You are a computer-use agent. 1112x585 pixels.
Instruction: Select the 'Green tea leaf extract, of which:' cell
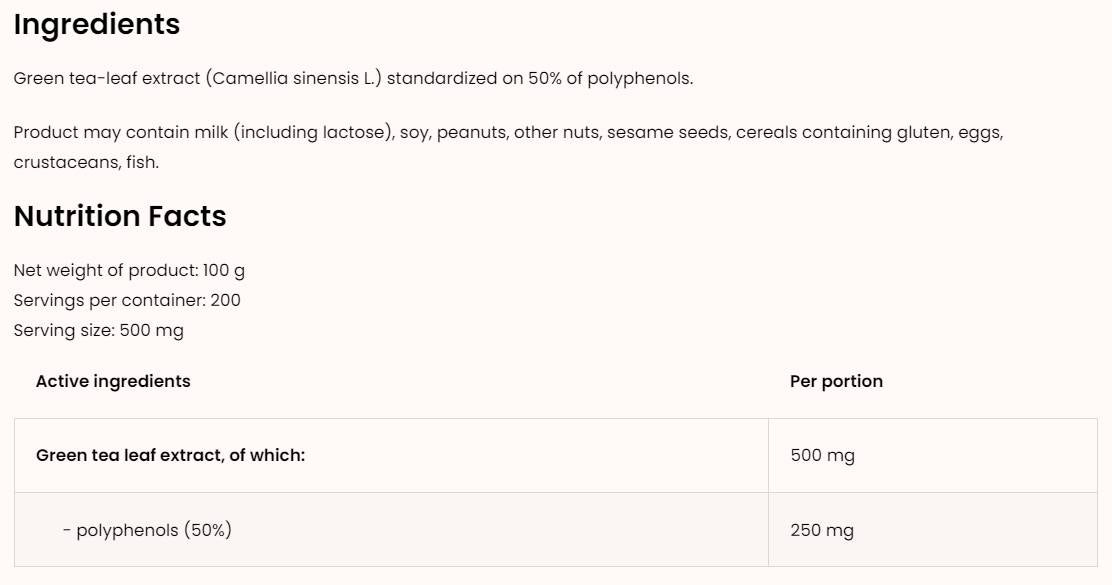tap(170, 455)
